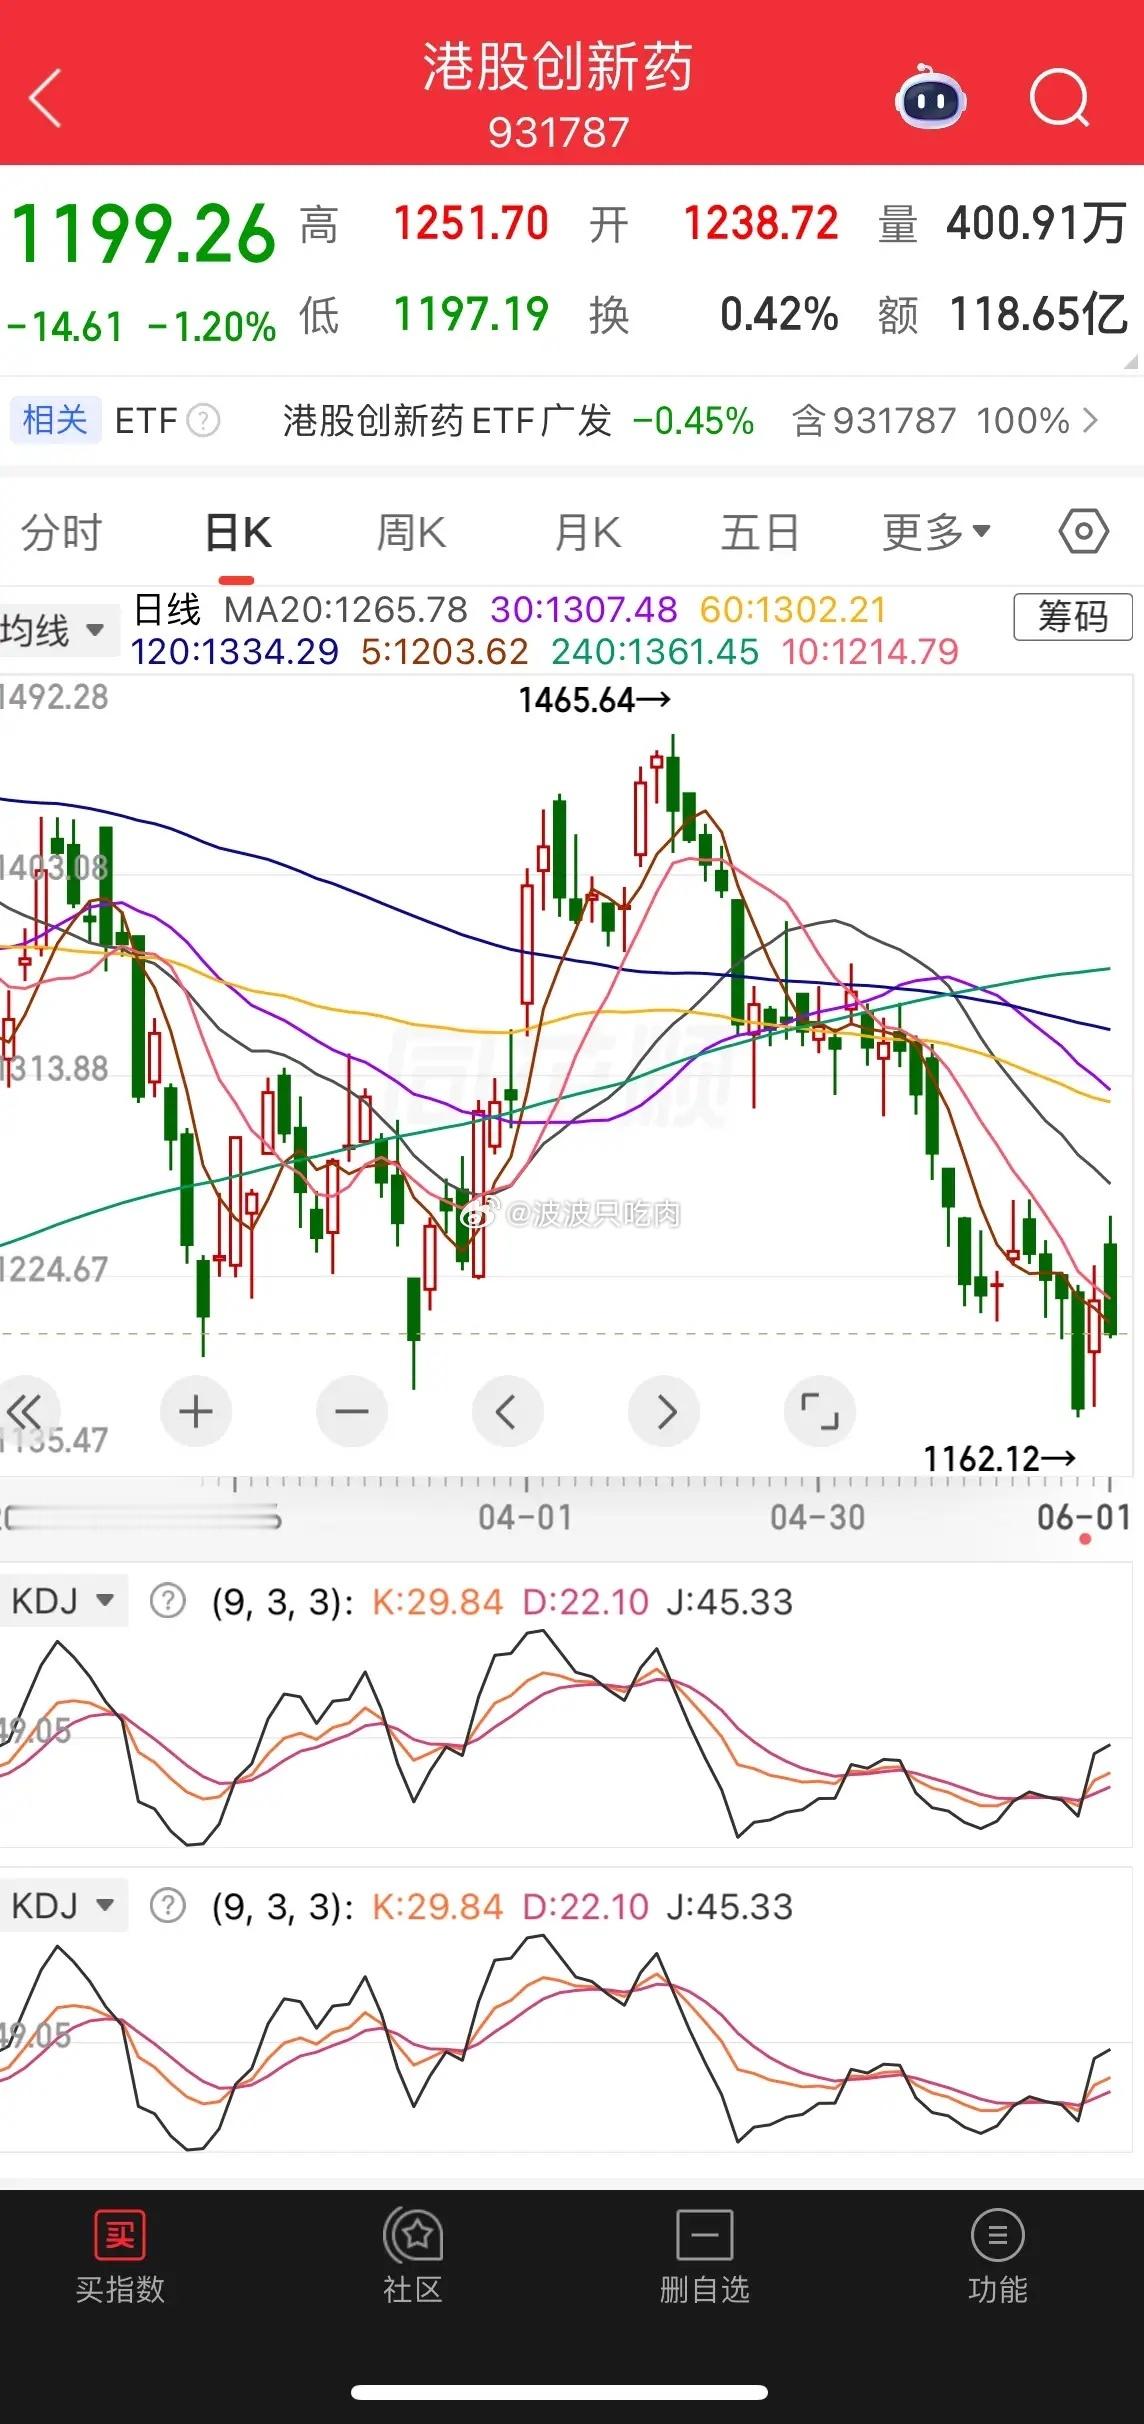
Task: Open chart settings hexagon icon
Action: click(1083, 531)
